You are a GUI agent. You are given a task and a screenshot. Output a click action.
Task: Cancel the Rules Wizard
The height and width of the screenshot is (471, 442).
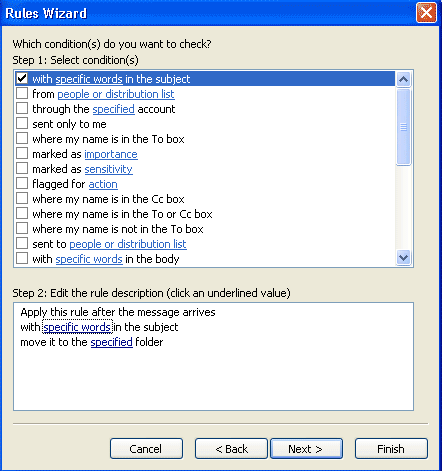pyautogui.click(x=146, y=449)
